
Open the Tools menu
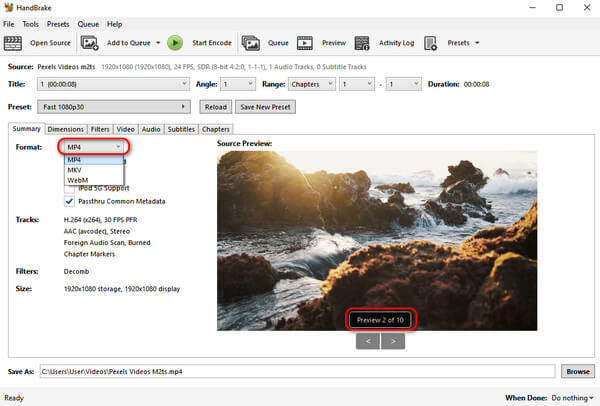tap(30, 24)
